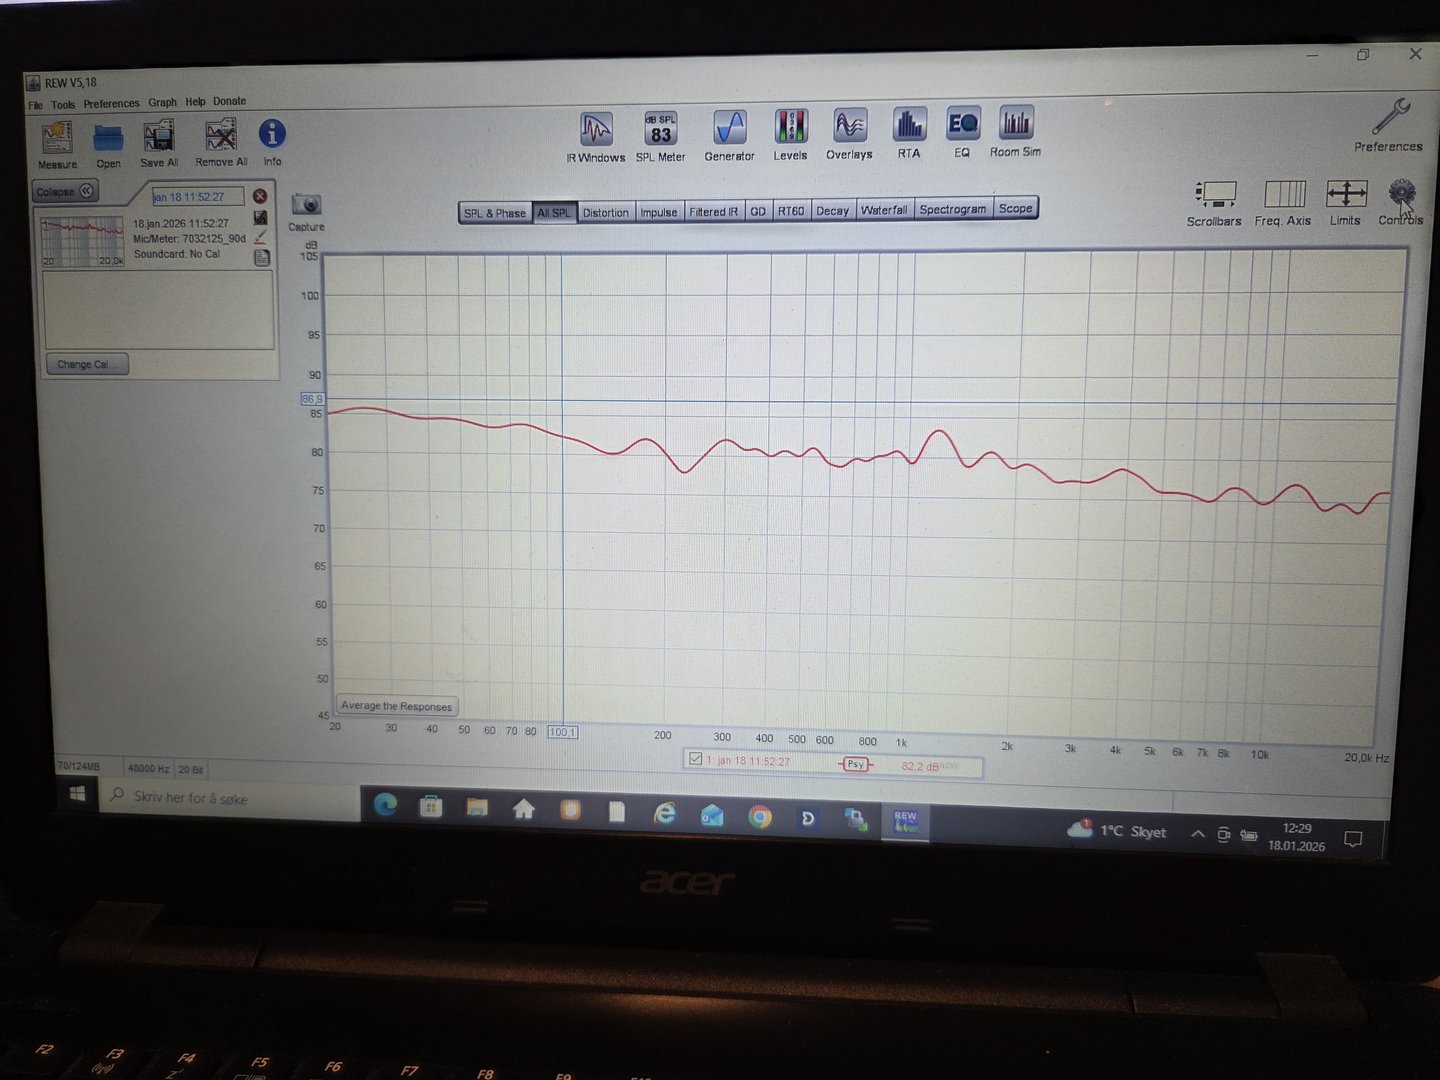The width and height of the screenshot is (1440, 1080).
Task: Open the RT60 graph tab
Action: tap(791, 211)
